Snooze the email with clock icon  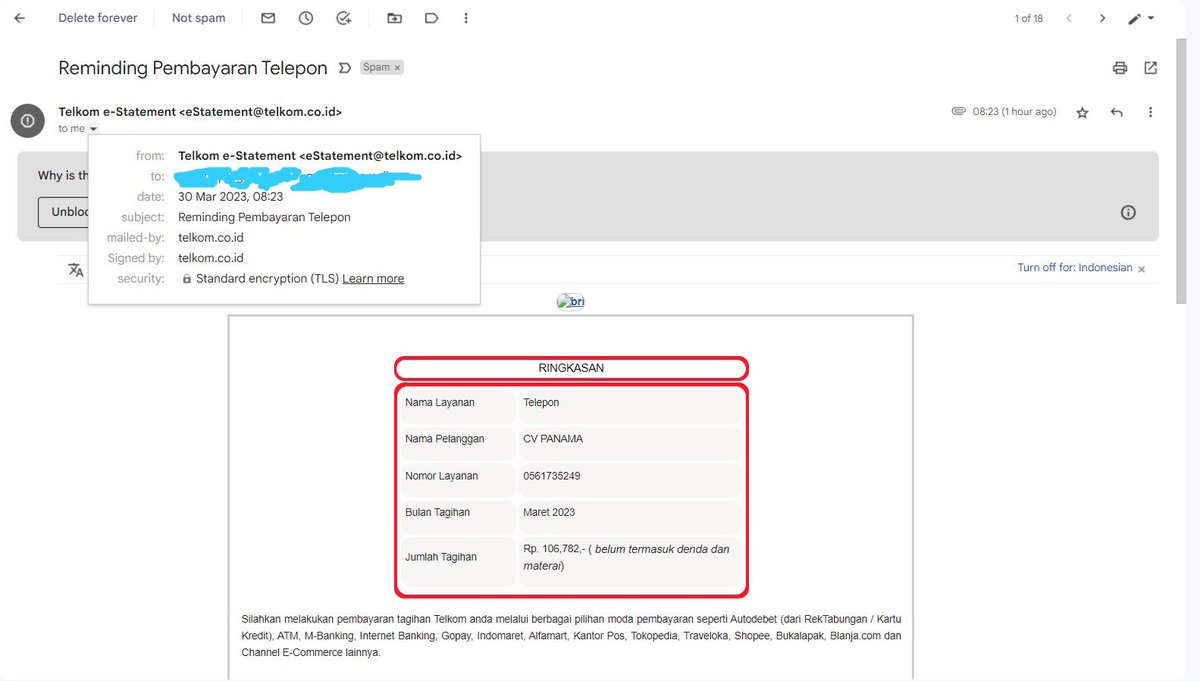tap(306, 18)
